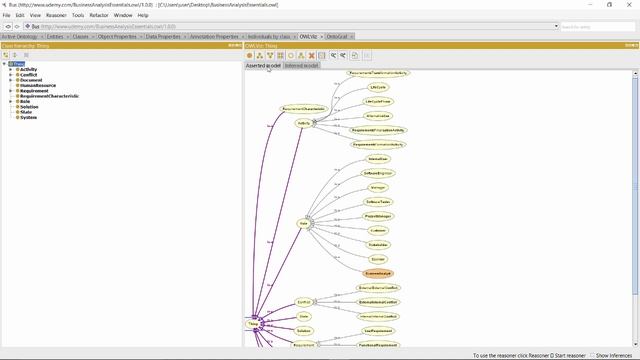Click the Activity node in the graph
Viewport: 640px width, 360px height.
coord(304,123)
